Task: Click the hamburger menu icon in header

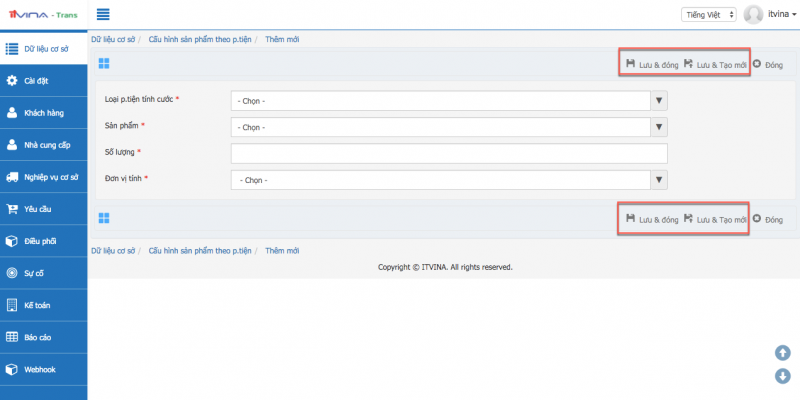Action: point(103,14)
